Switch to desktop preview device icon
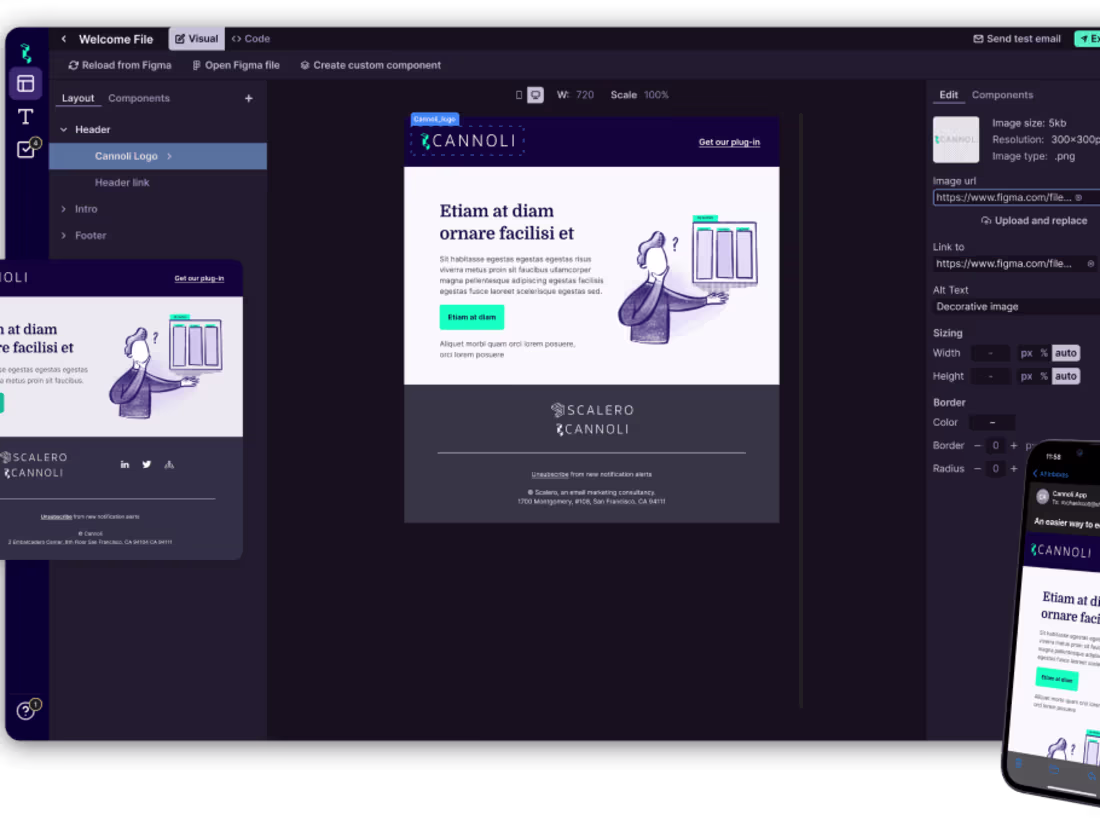The height and width of the screenshot is (826, 1100). click(535, 95)
